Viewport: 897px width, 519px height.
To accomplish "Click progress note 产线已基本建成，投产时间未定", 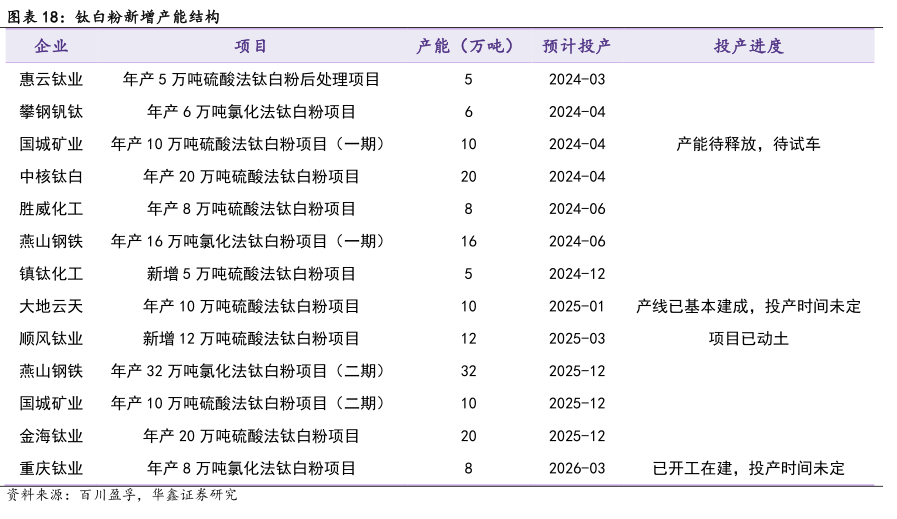I will click(x=748, y=306).
